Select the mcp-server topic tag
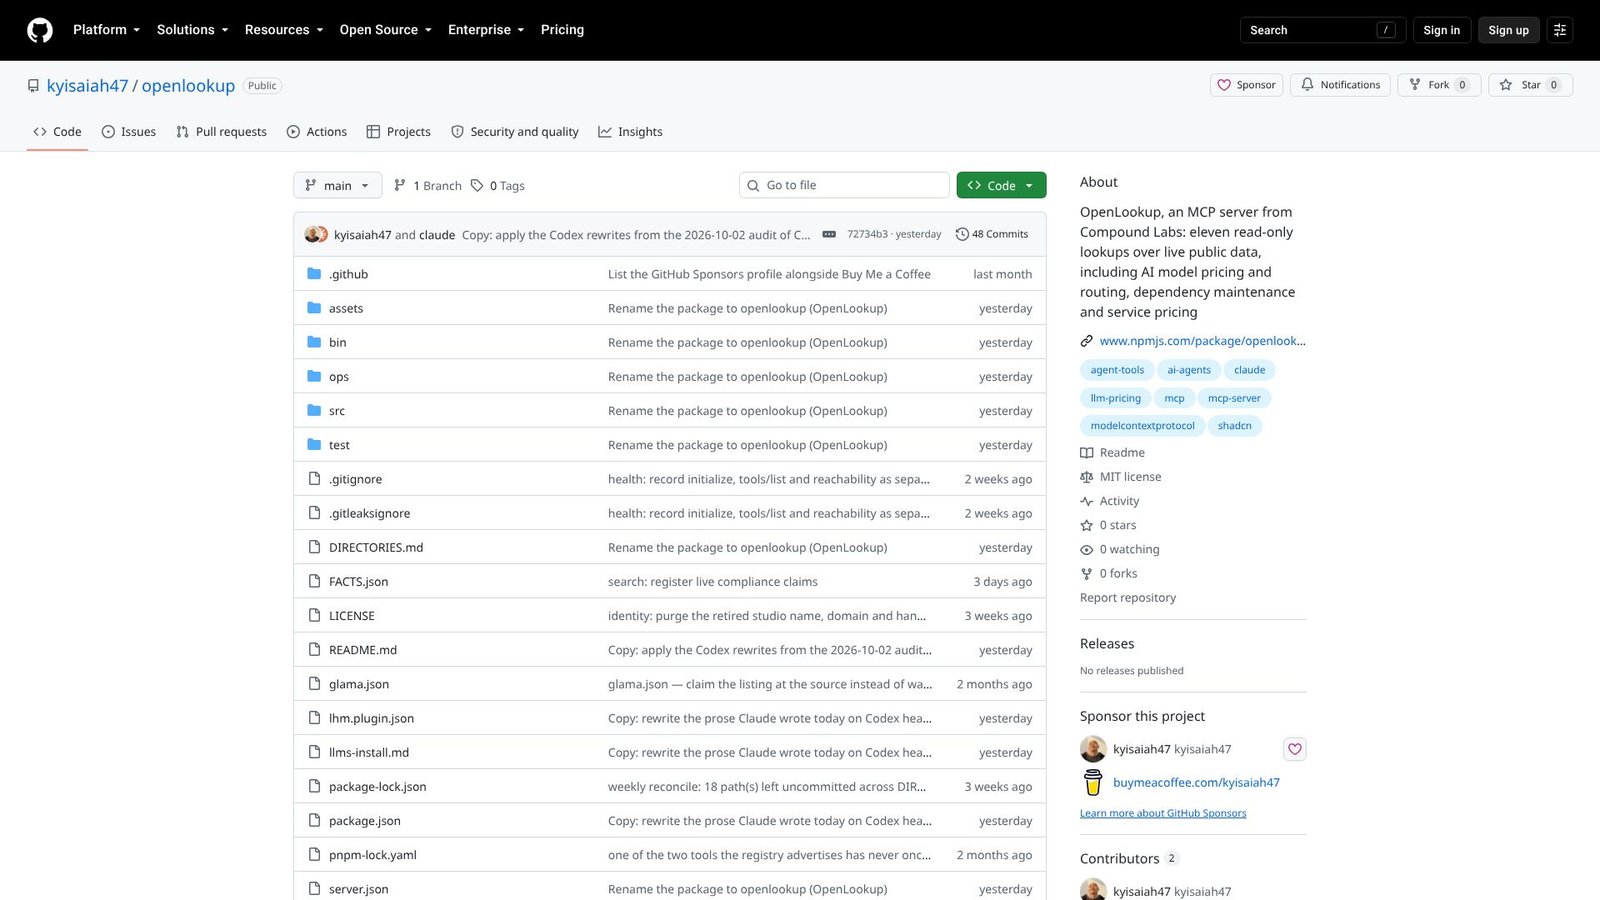 [1234, 398]
